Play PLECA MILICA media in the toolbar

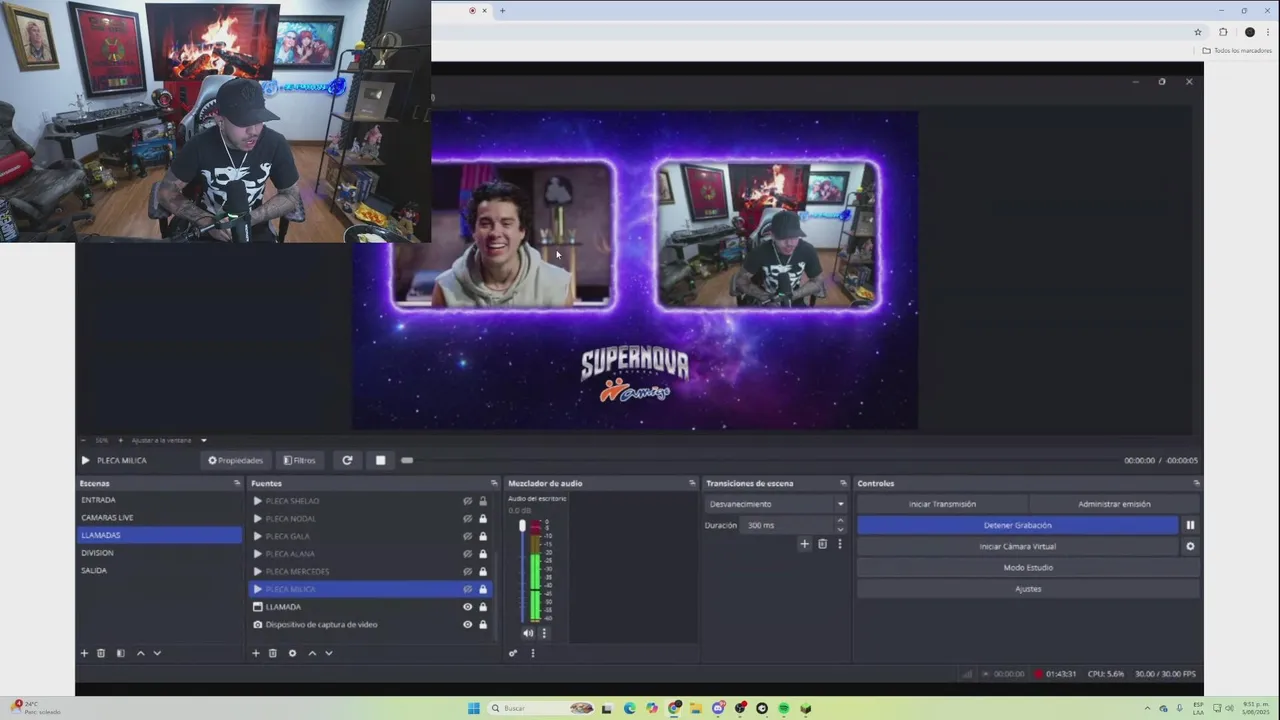[85, 460]
